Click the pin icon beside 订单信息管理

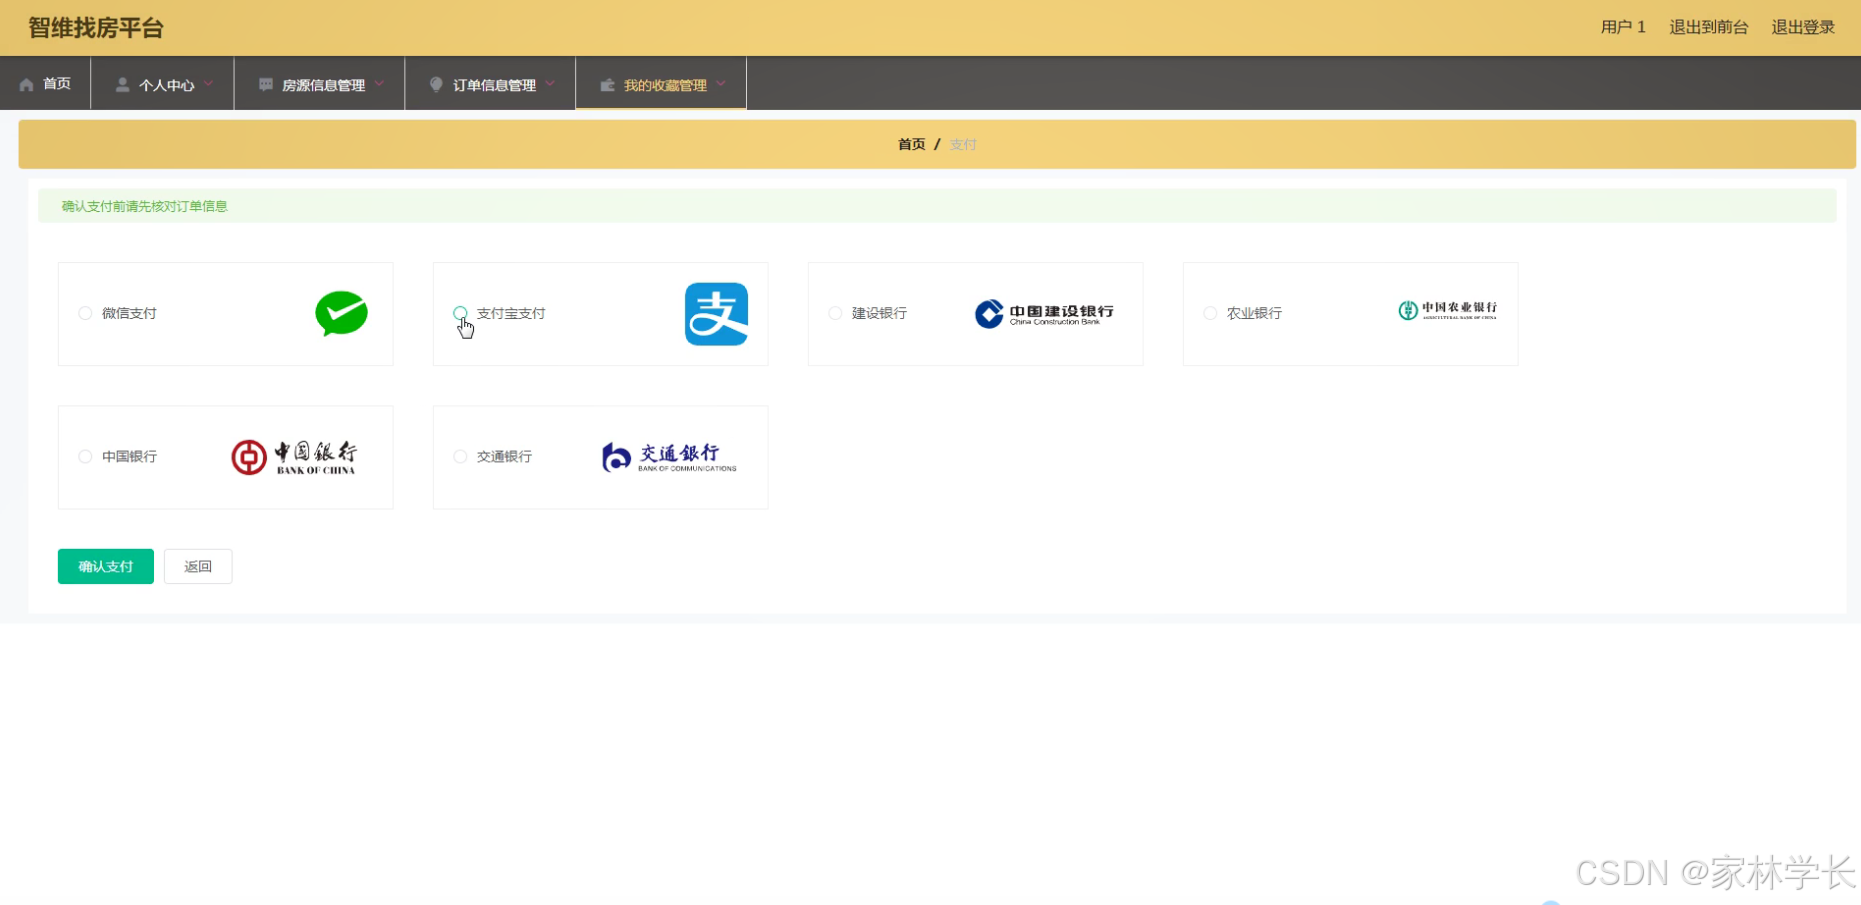click(x=436, y=85)
